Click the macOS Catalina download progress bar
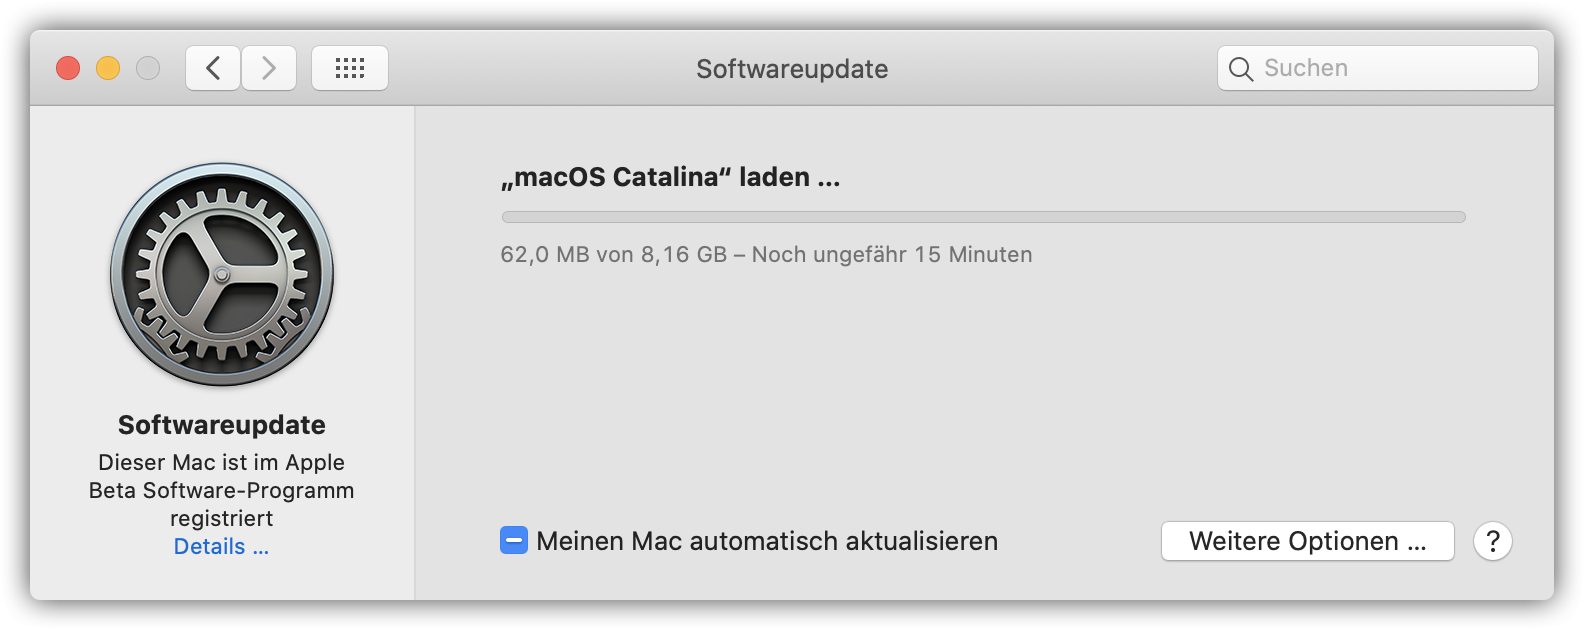Screen dimensions: 1584x630 click(983, 217)
